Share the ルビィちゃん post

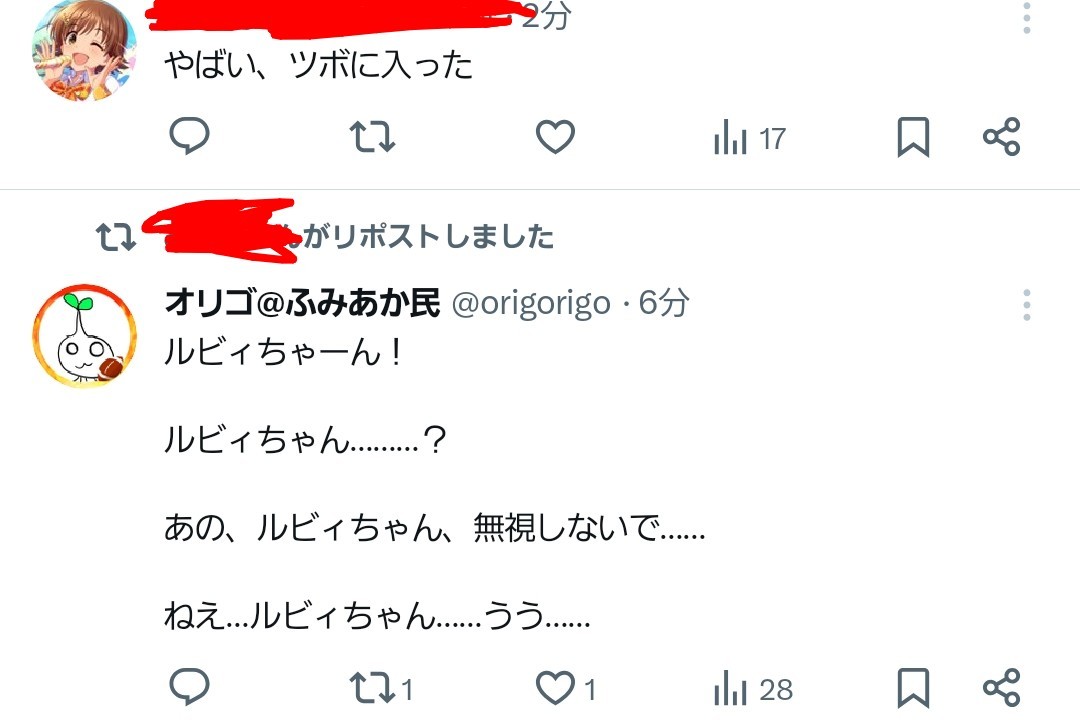point(1001,687)
